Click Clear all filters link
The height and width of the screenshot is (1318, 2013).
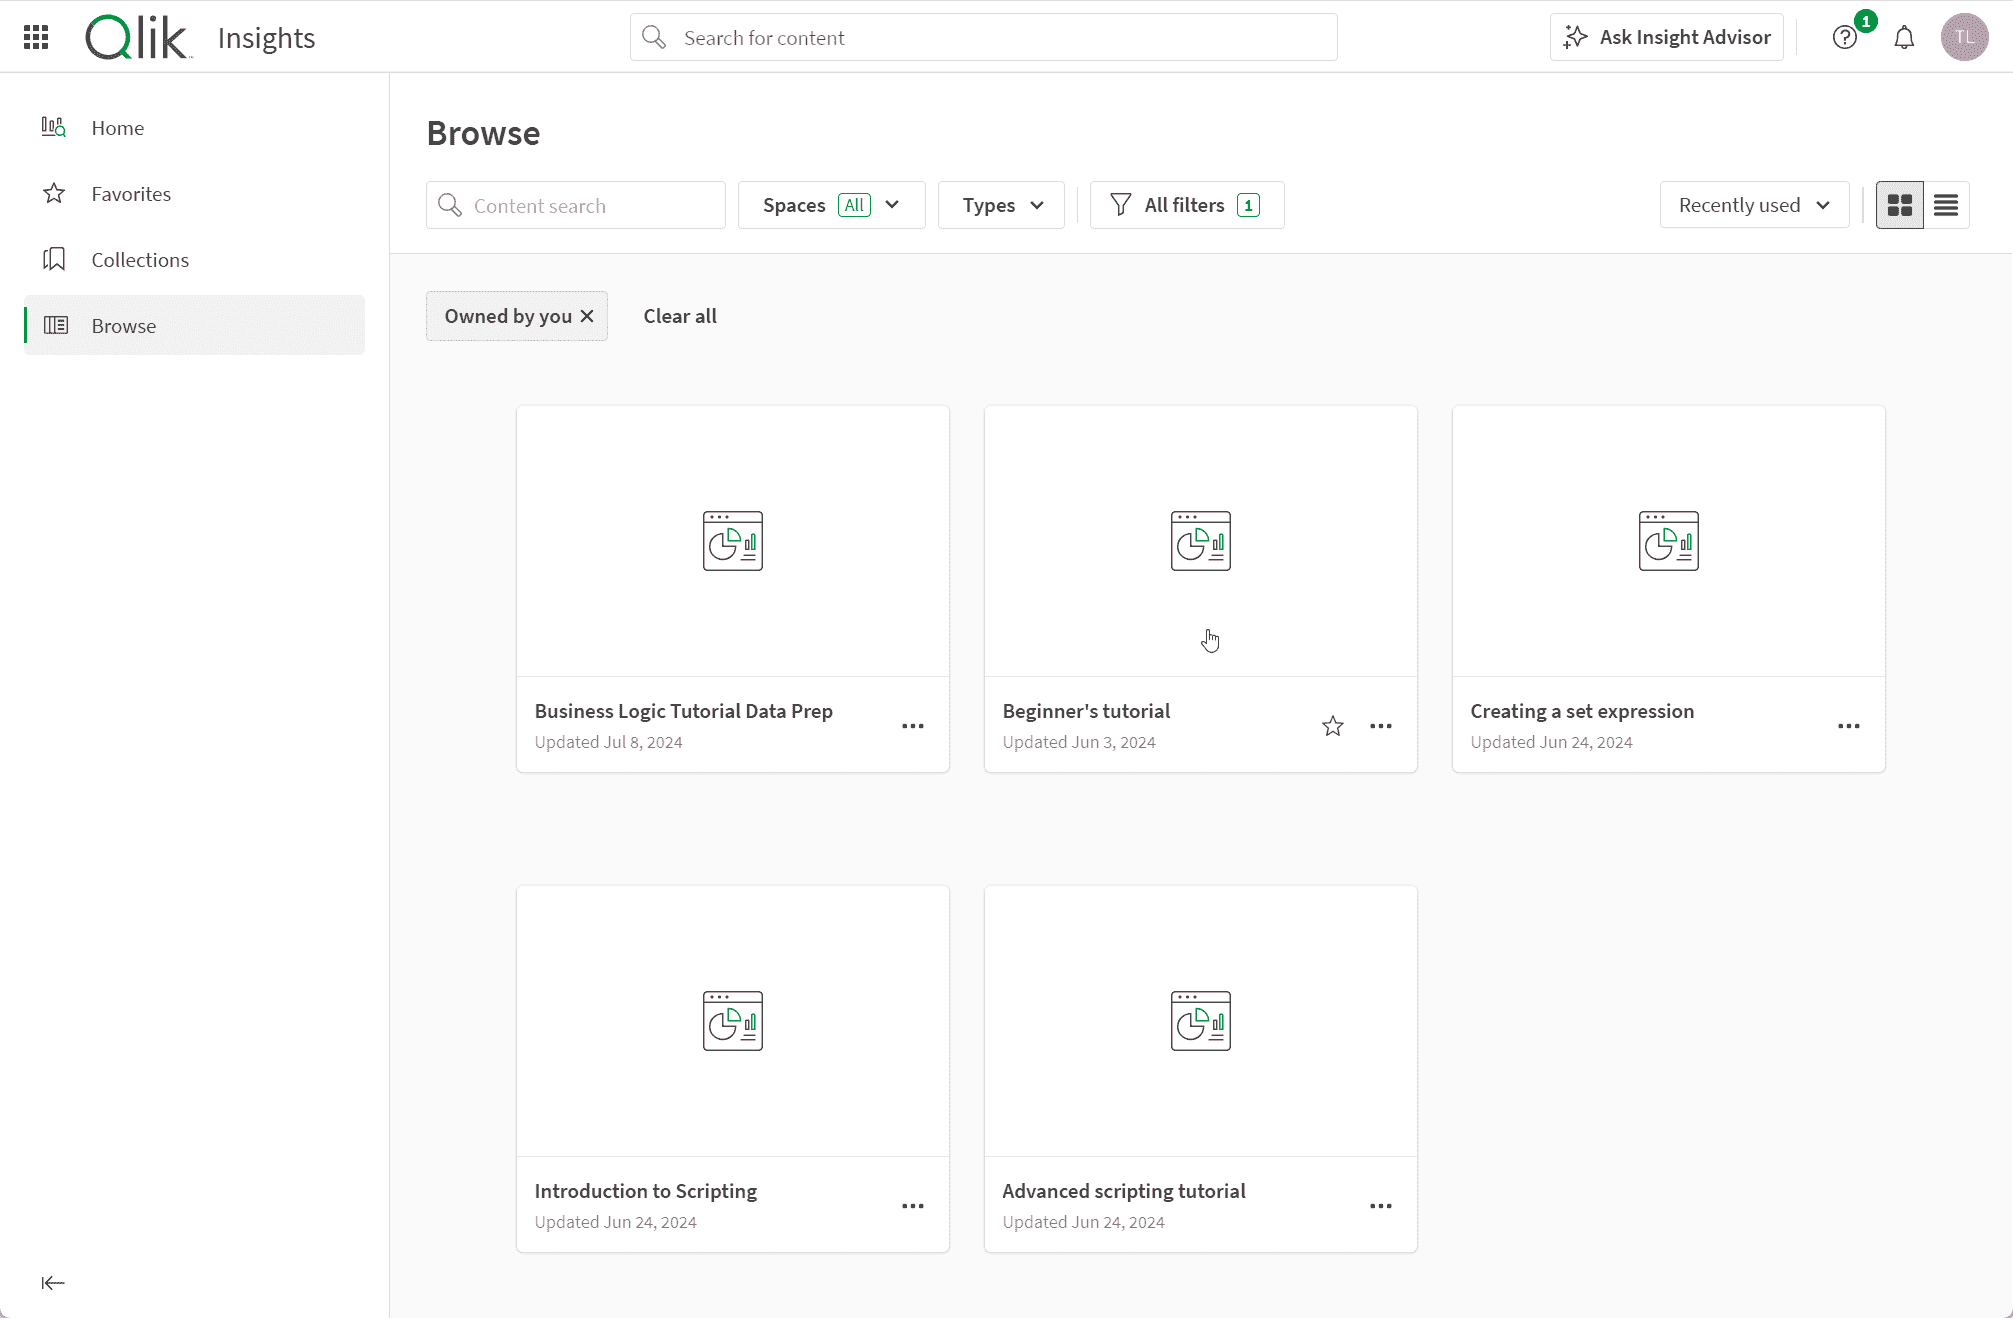coord(680,316)
